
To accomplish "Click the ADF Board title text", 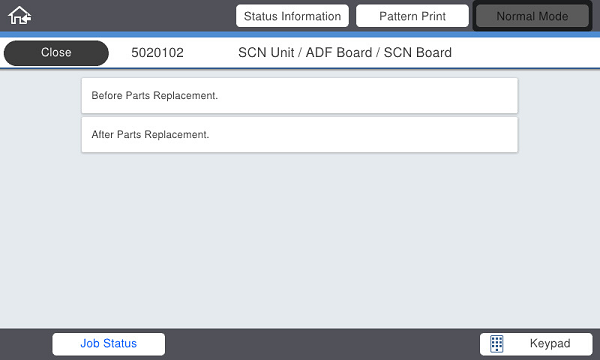I will (x=339, y=53).
